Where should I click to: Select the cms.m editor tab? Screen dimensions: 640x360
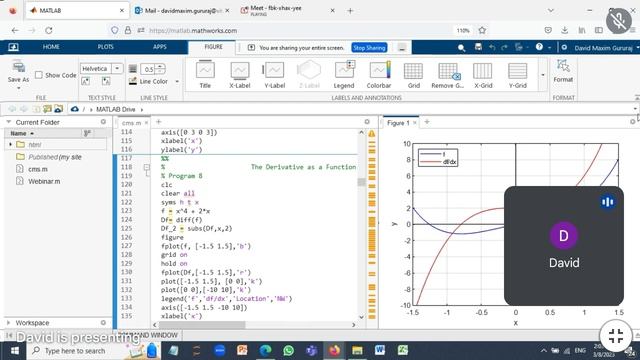click(131, 122)
